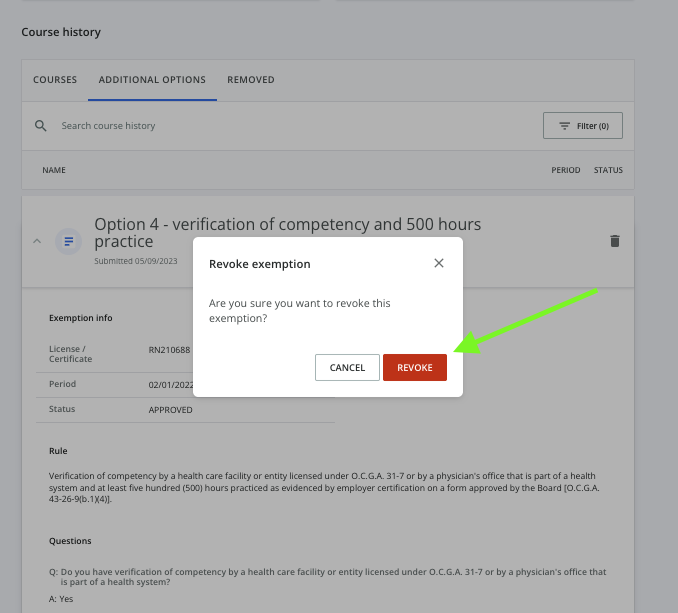Collapse the Option 4 row chevron
The height and width of the screenshot is (613, 678).
[x=37, y=241]
